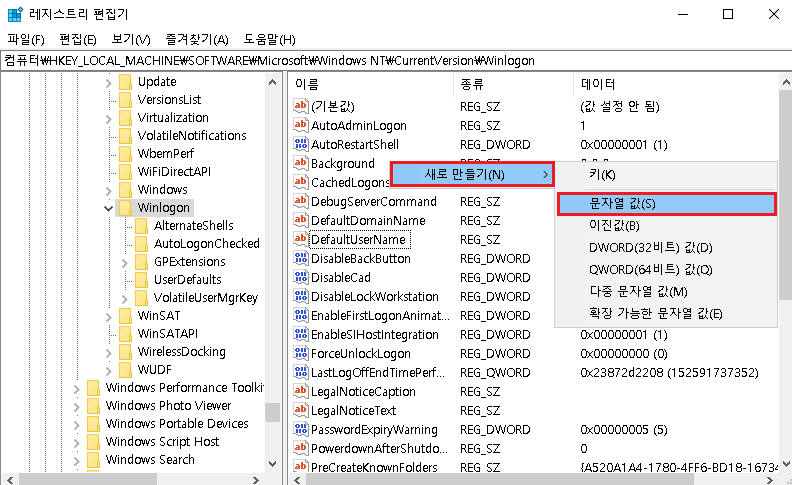Screen dimensions: 792x485
Task: Click the 이름 column header
Action: [x=307, y=83]
